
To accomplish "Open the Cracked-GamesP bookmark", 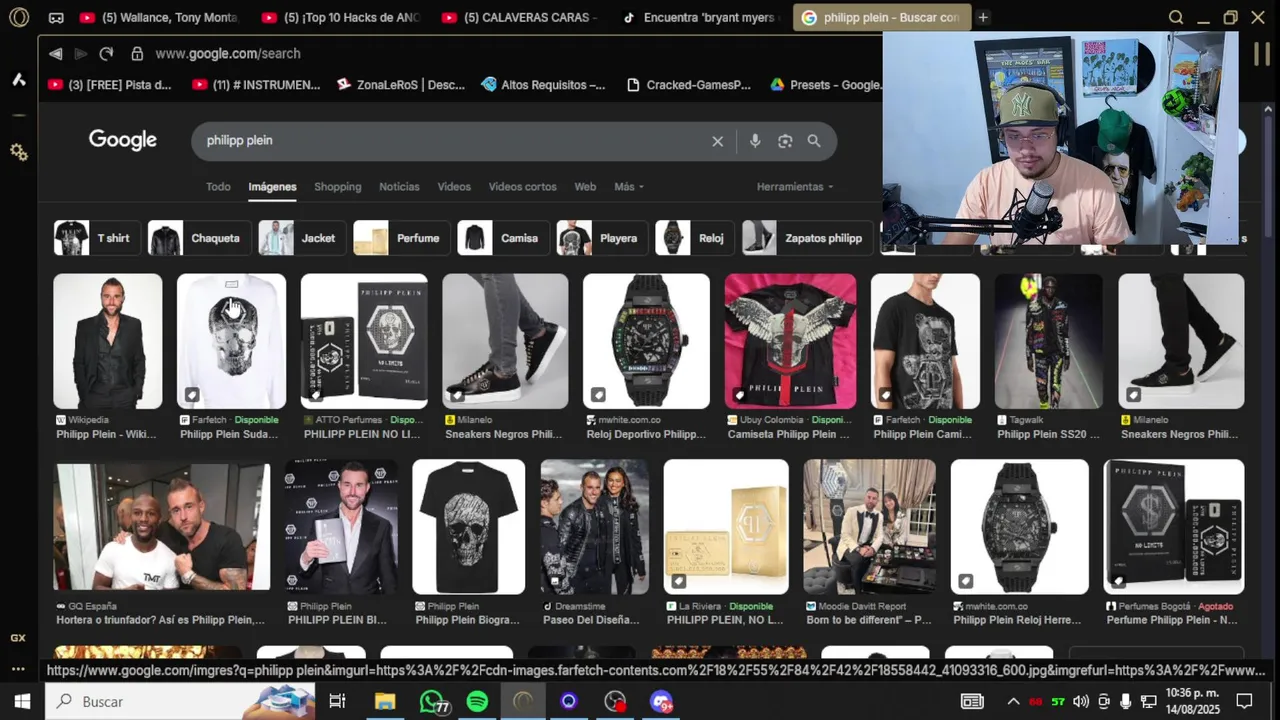I will point(688,85).
